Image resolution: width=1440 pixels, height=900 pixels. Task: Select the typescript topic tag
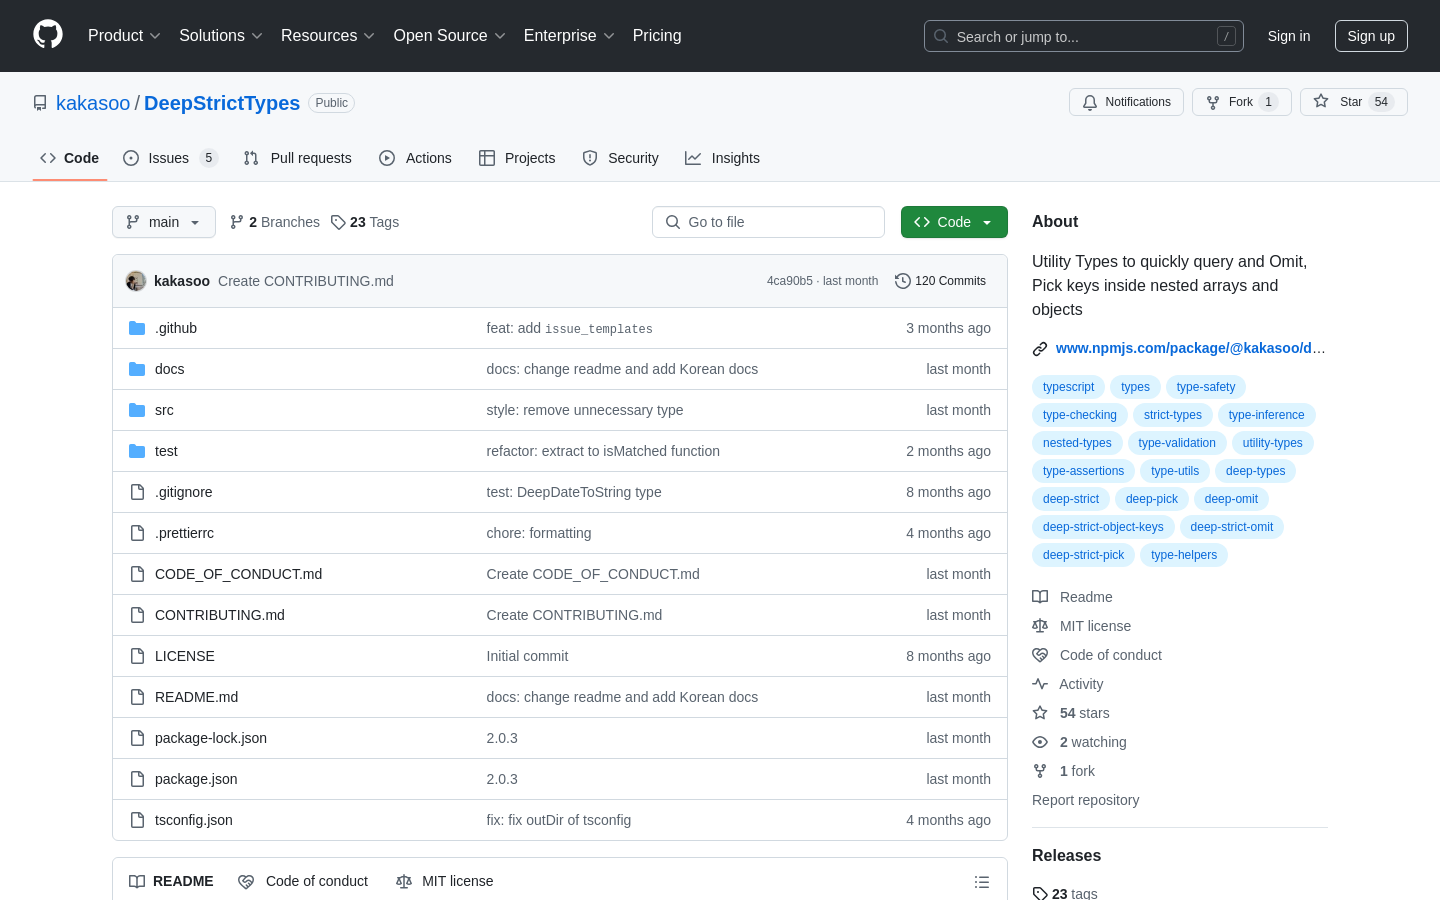pyautogui.click(x=1068, y=387)
